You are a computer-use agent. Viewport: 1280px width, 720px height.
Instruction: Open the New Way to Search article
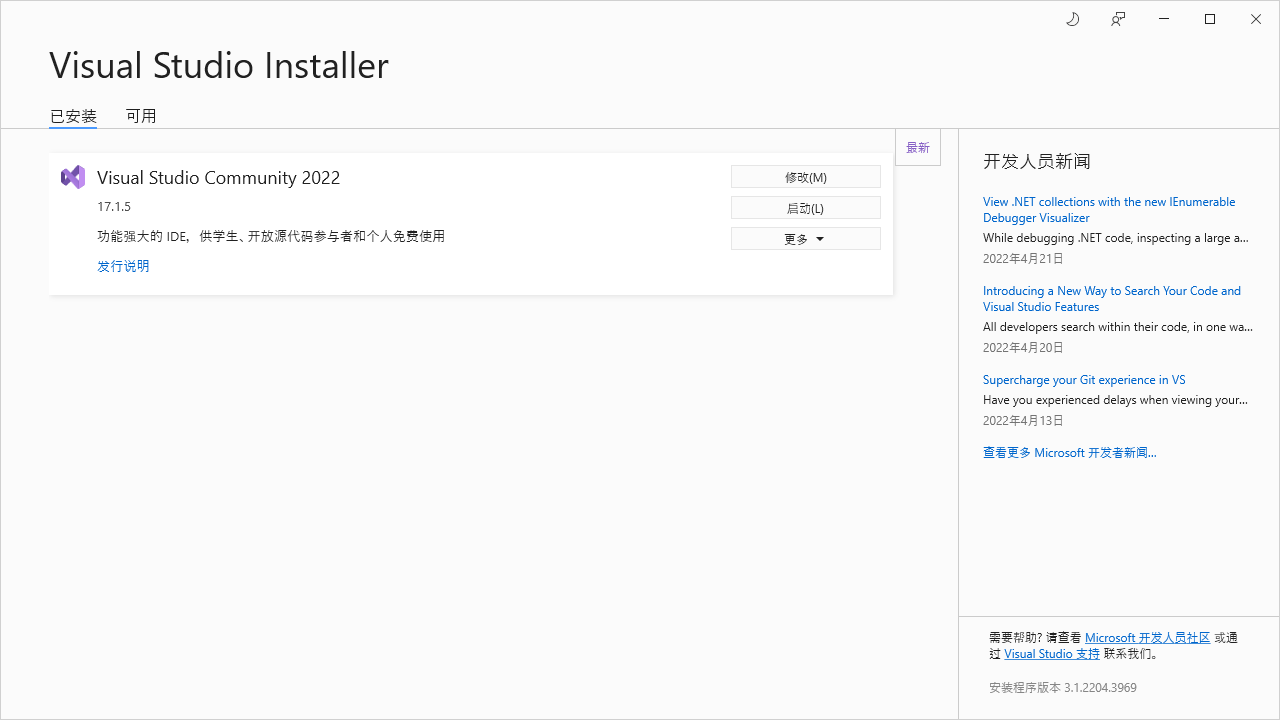[x=1112, y=298]
